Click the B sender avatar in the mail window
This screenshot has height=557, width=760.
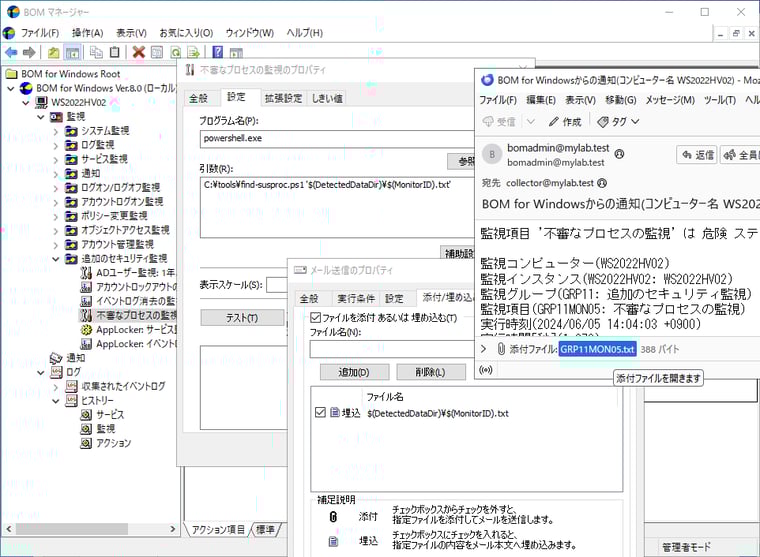coord(492,155)
